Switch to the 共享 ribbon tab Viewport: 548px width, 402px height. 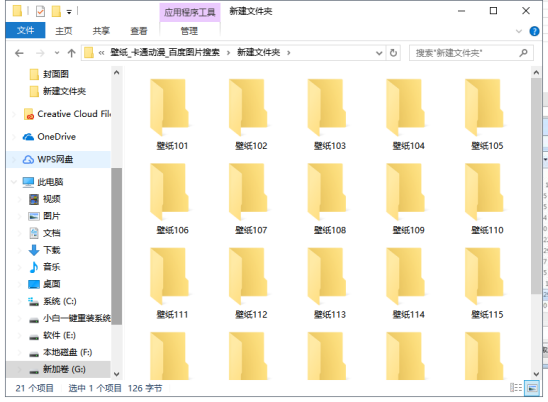coord(101,31)
